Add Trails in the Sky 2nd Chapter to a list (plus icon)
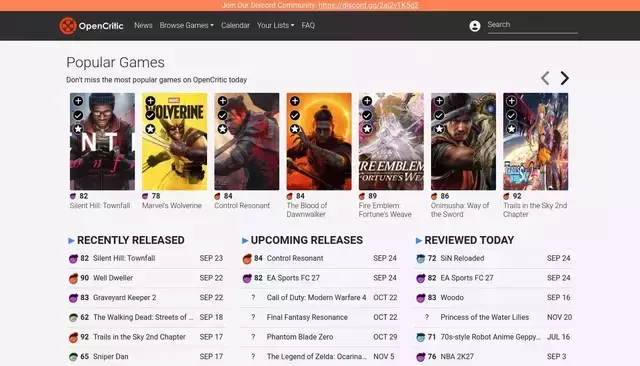 coord(511,101)
